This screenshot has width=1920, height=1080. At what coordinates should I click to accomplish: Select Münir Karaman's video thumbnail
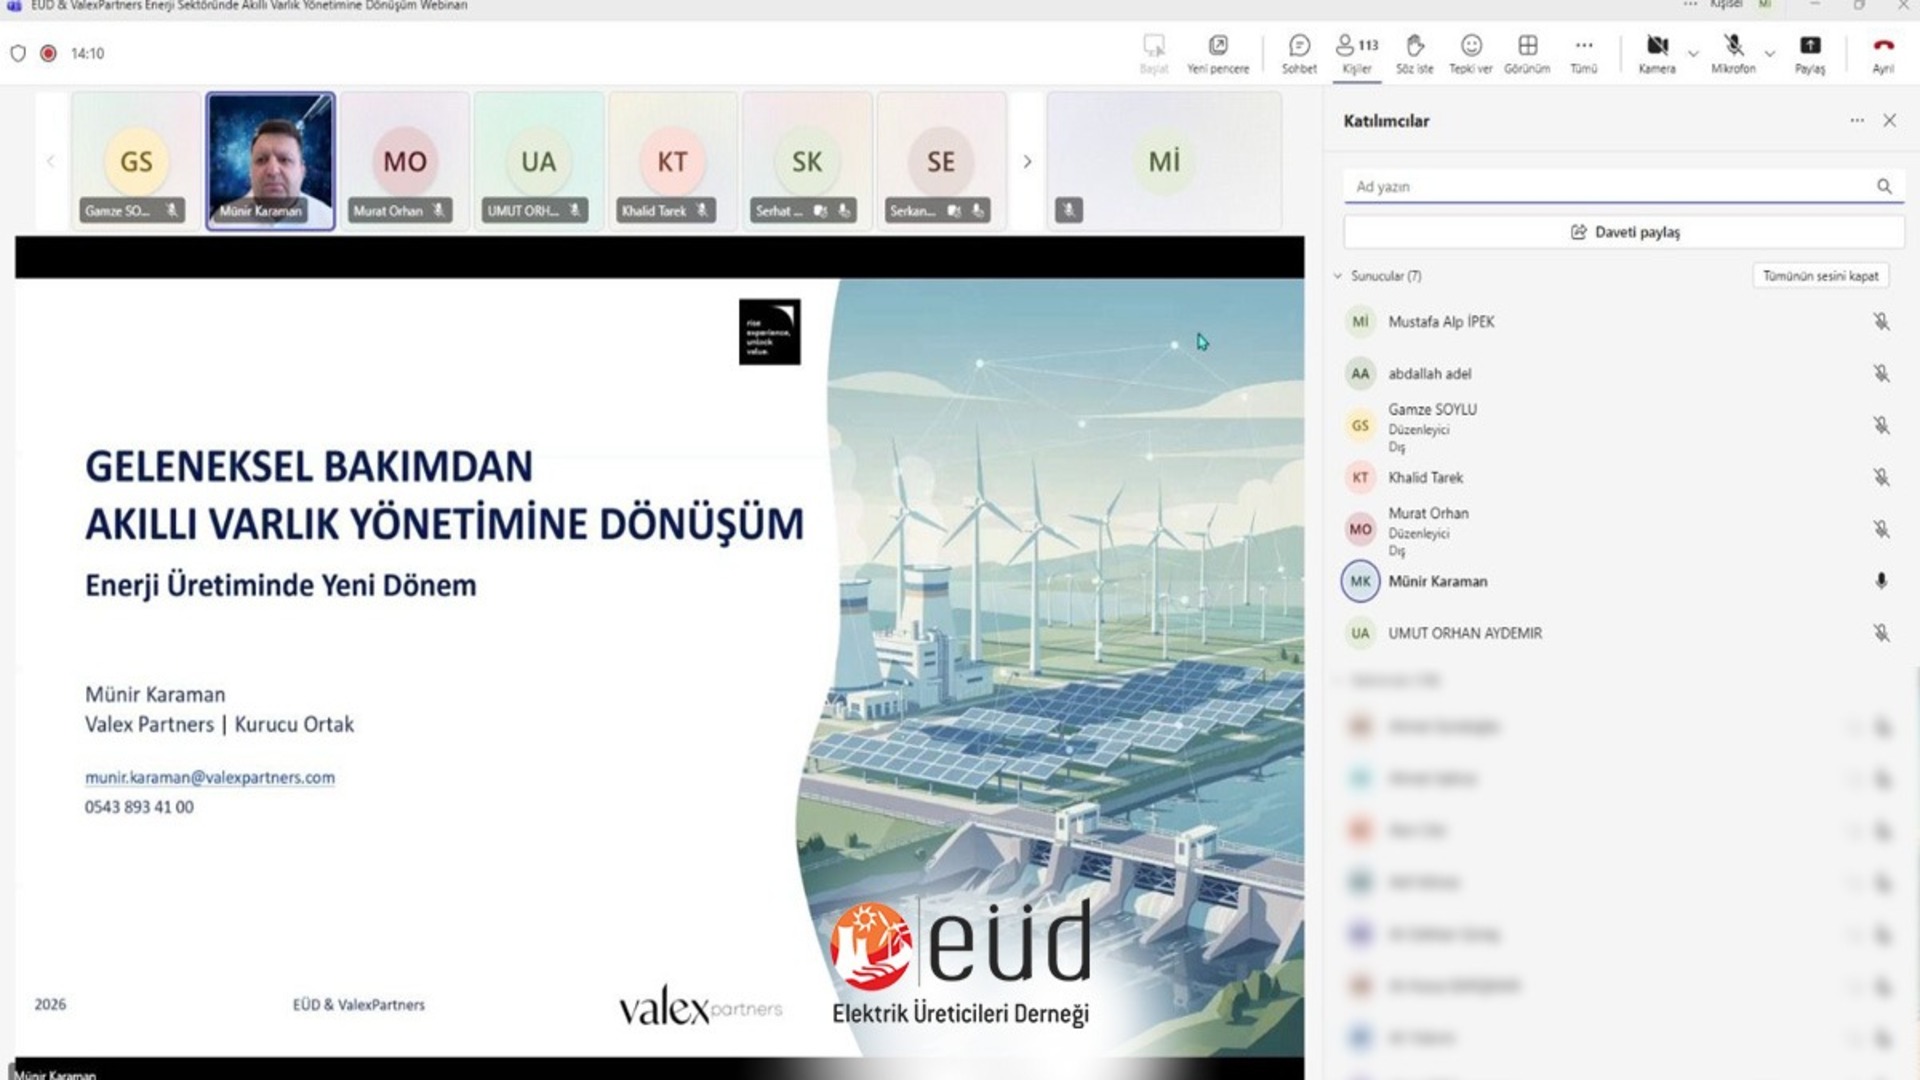[x=270, y=161]
